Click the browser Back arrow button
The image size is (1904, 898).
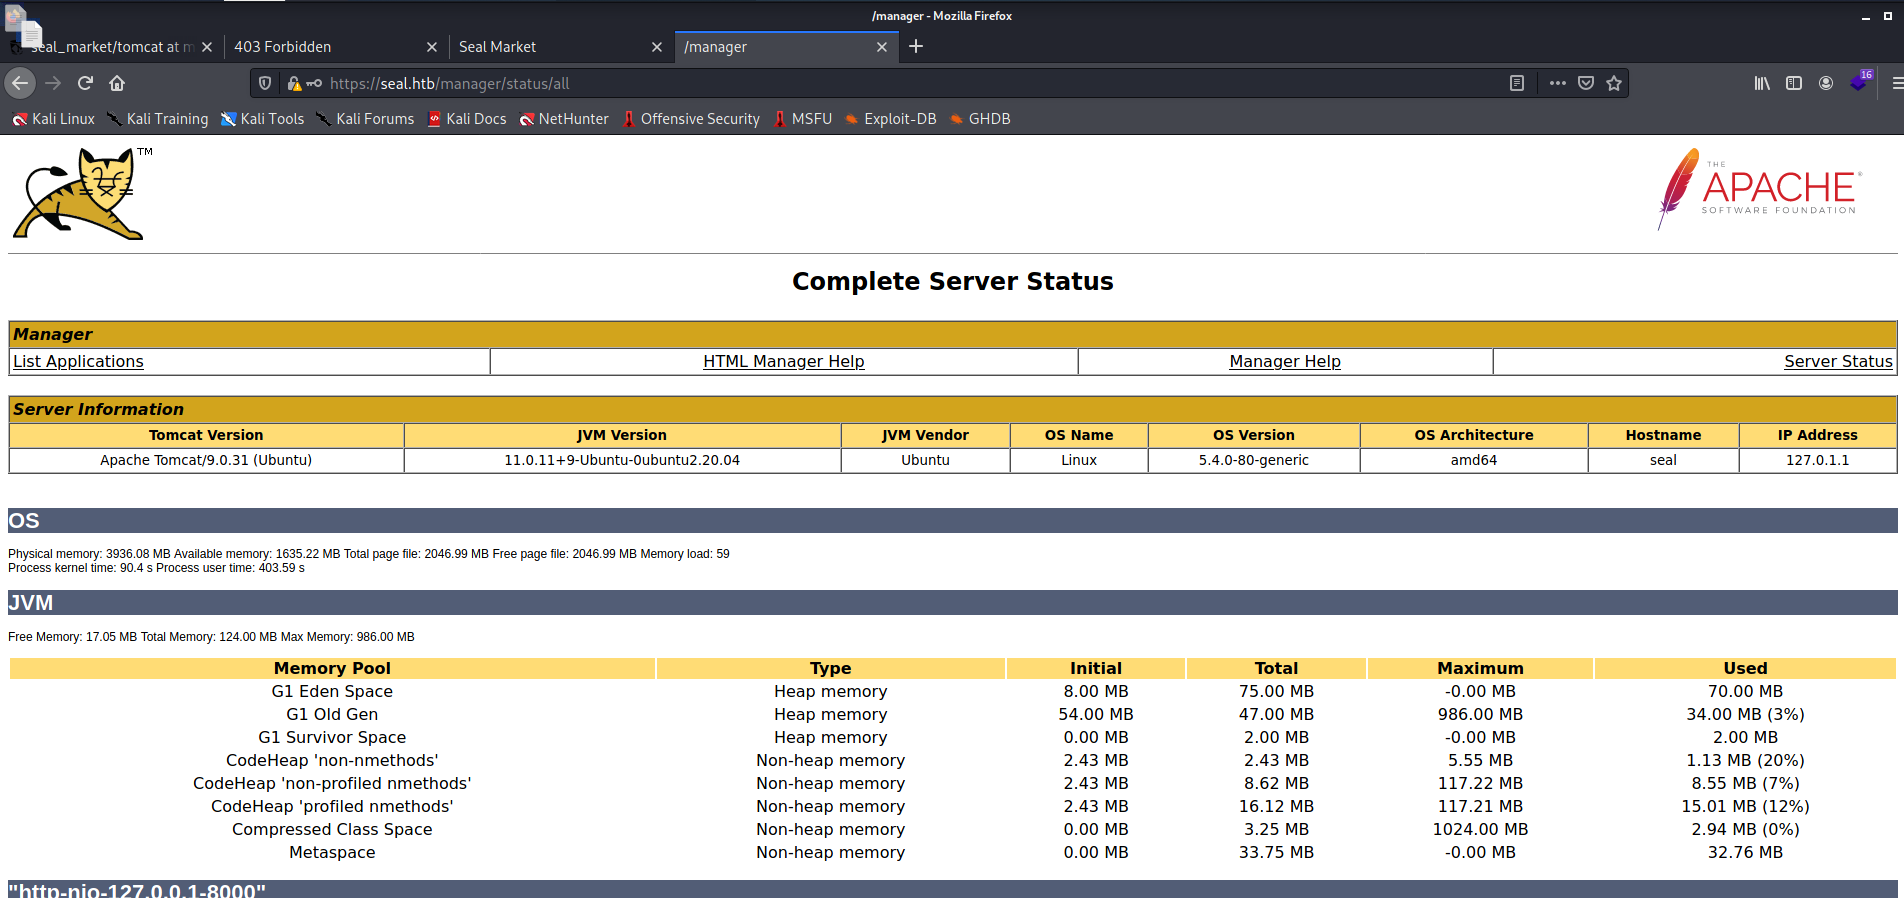(x=20, y=83)
